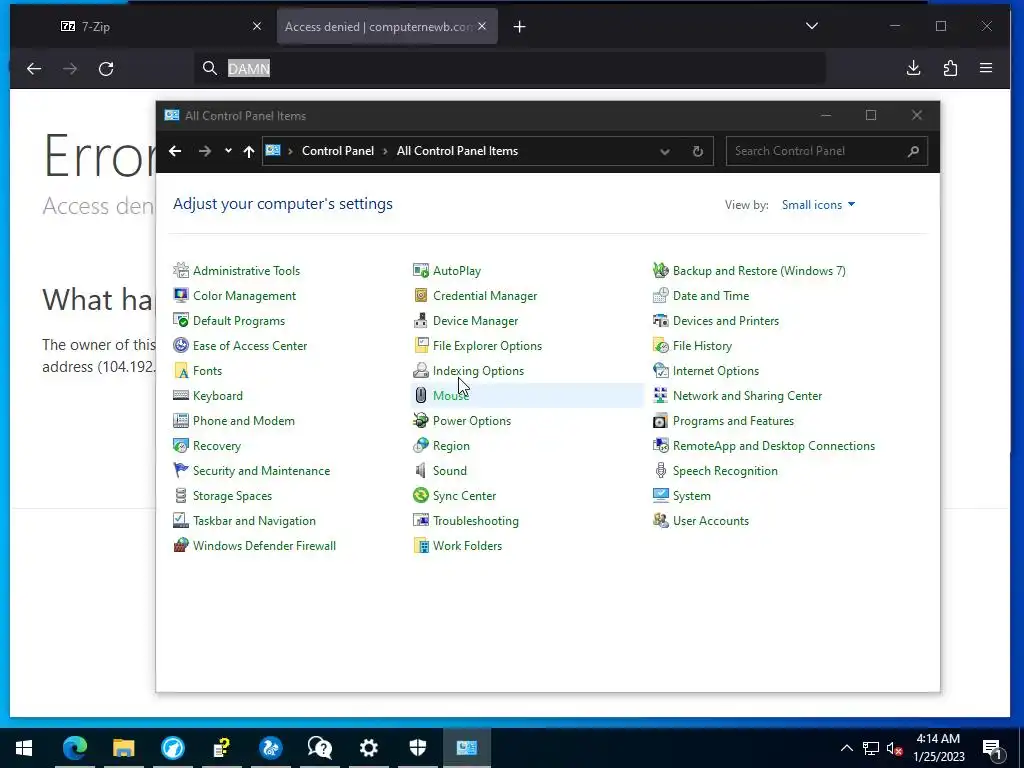Open Devices and Printers icon
The height and width of the screenshot is (768, 1024).
point(661,321)
